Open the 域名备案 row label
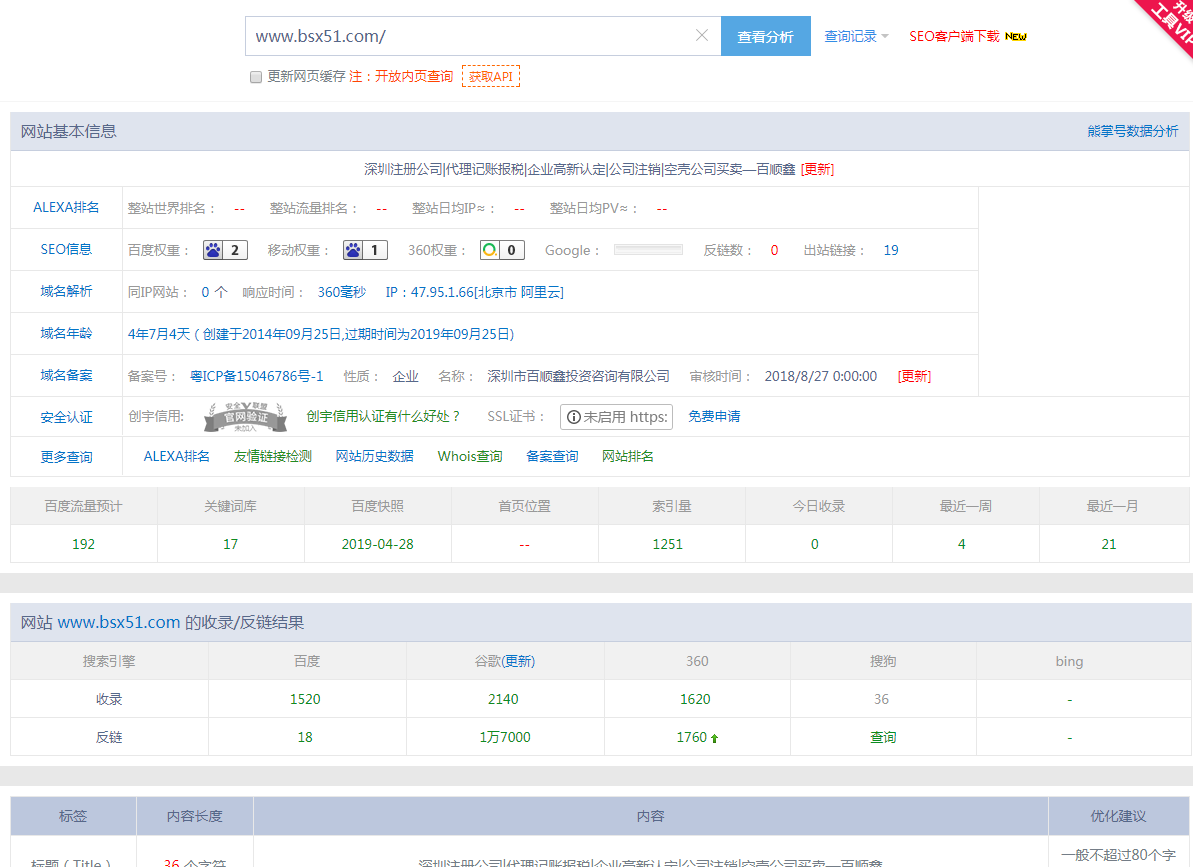Image resolution: width=1193 pixels, height=867 pixels. (66, 376)
